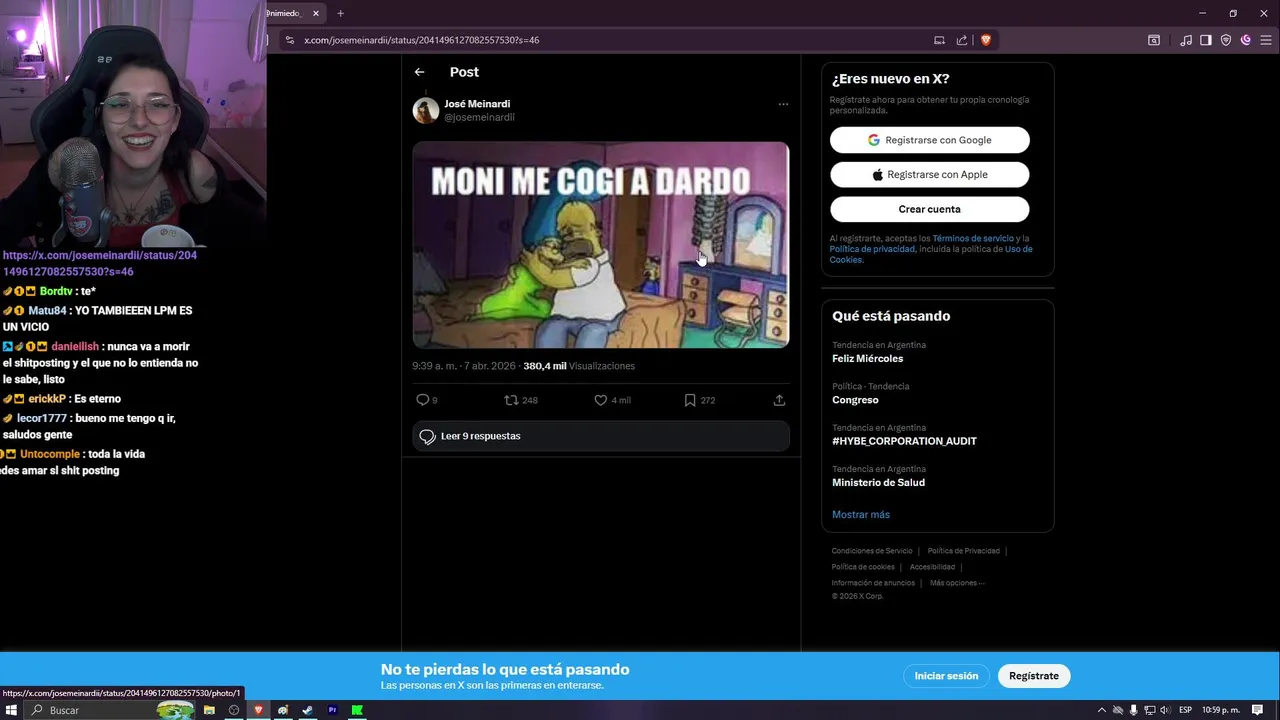The height and width of the screenshot is (720, 1280).
Task: Click Mostrar más under trends
Action: pyautogui.click(x=861, y=514)
